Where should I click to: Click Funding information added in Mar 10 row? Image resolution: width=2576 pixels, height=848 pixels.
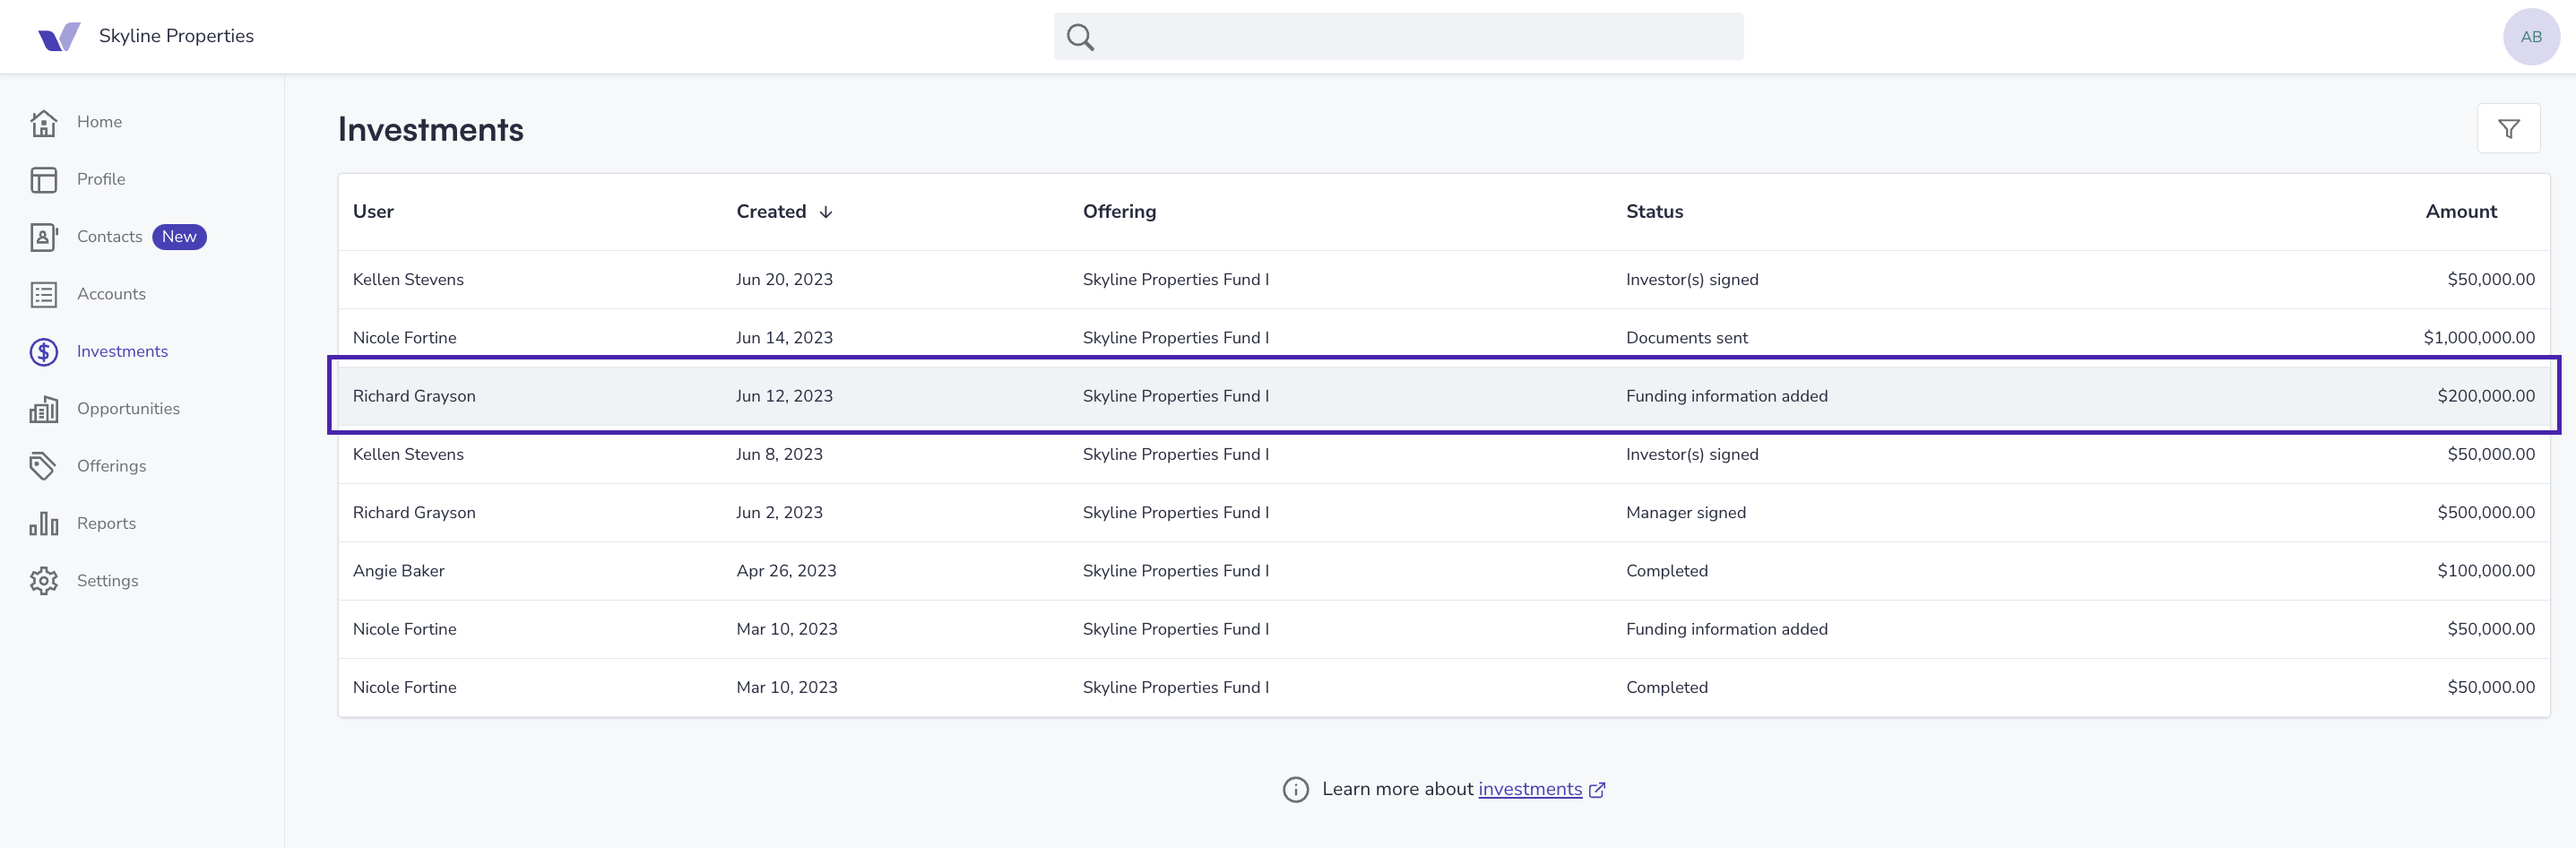(x=1726, y=629)
